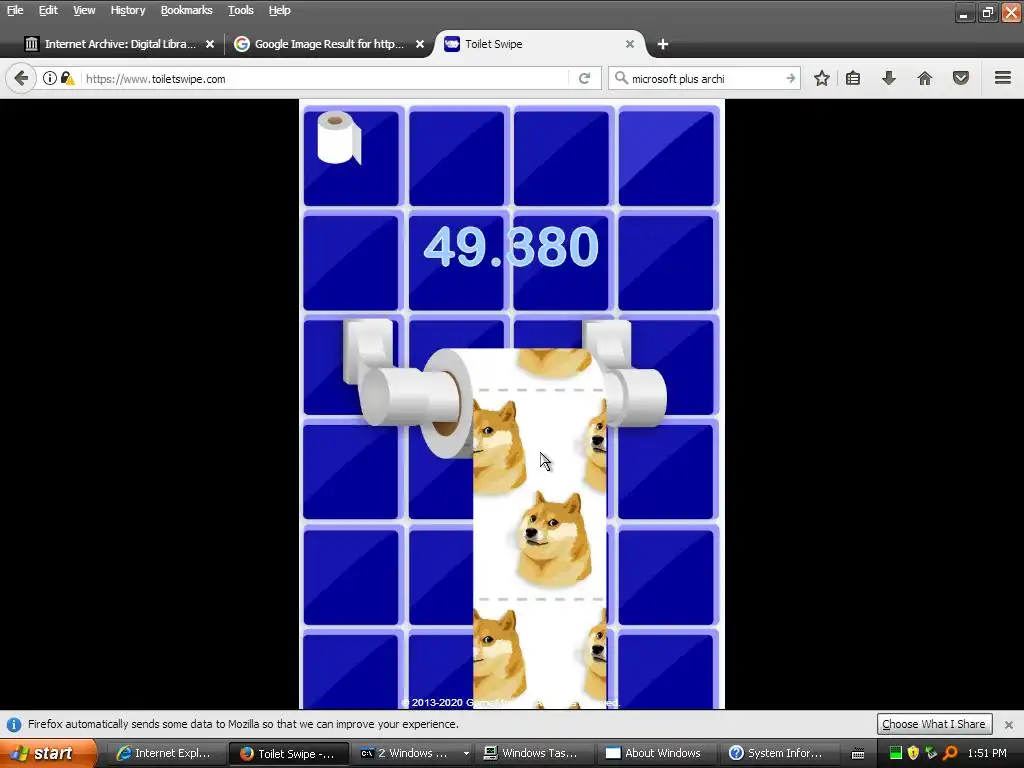1024x768 pixels.
Task: Show bookmarks list icon
Action: (853, 78)
